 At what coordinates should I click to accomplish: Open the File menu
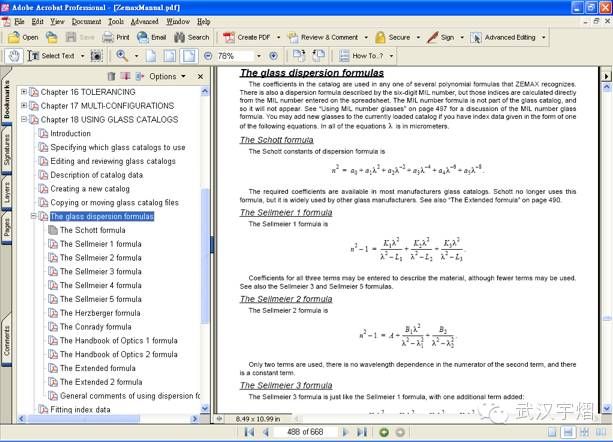pyautogui.click(x=19, y=21)
